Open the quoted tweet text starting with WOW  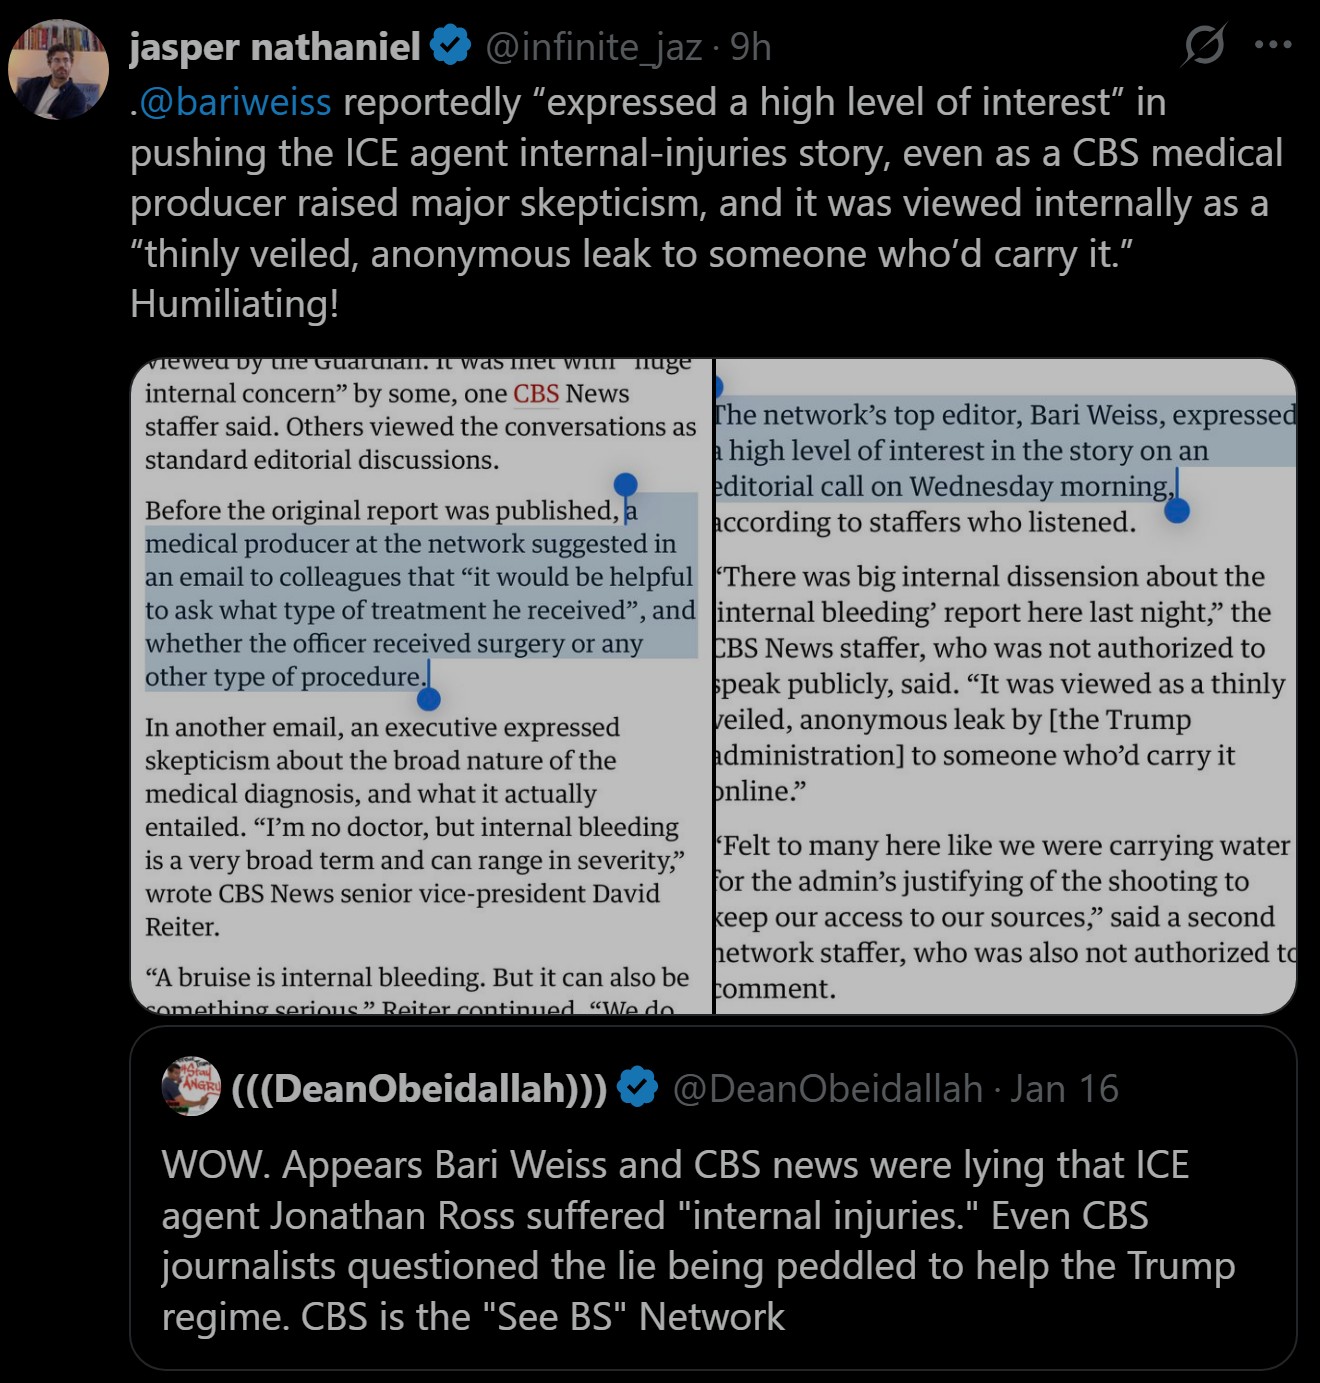tap(698, 1240)
